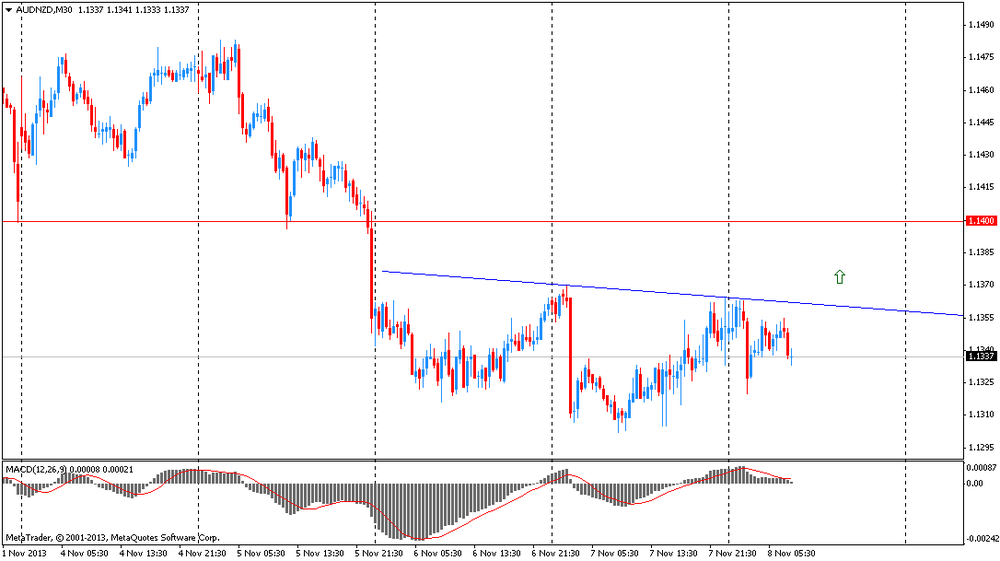Viewport: 1000px width, 561px height.
Task: Click price axis value 1.1490
Action: [x=982, y=25]
